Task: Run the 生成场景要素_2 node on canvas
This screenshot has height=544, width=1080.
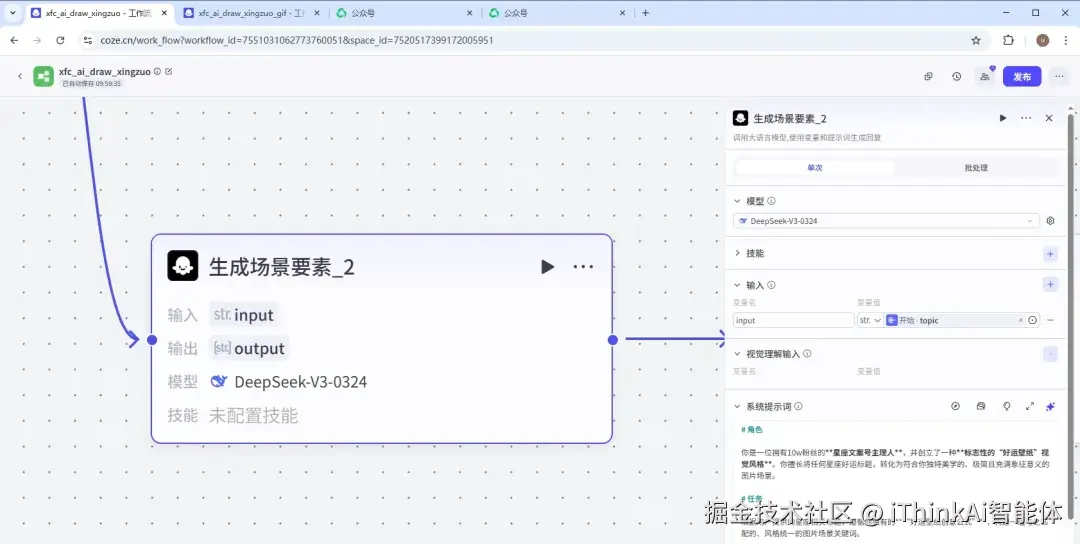Action: click(x=547, y=266)
